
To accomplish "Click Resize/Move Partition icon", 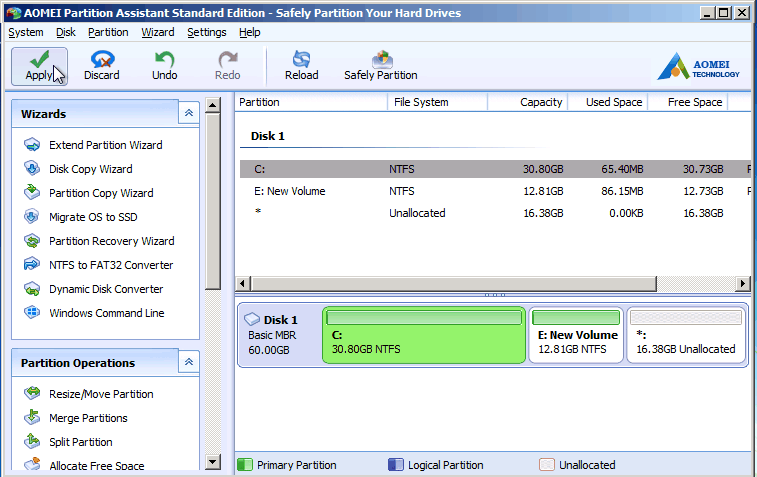I will click(32, 393).
